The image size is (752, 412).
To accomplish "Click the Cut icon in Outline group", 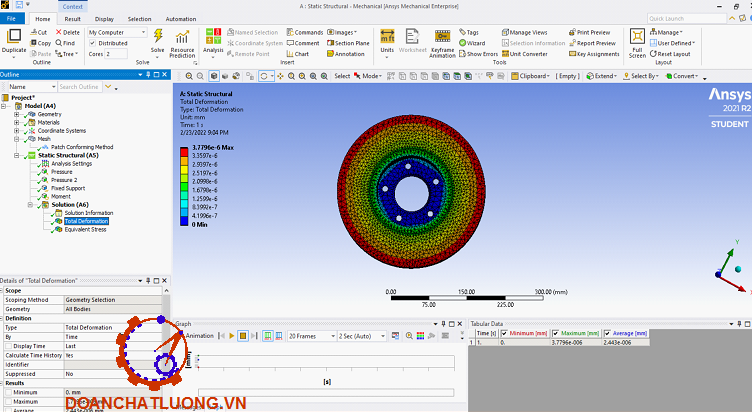I will click(34, 32).
